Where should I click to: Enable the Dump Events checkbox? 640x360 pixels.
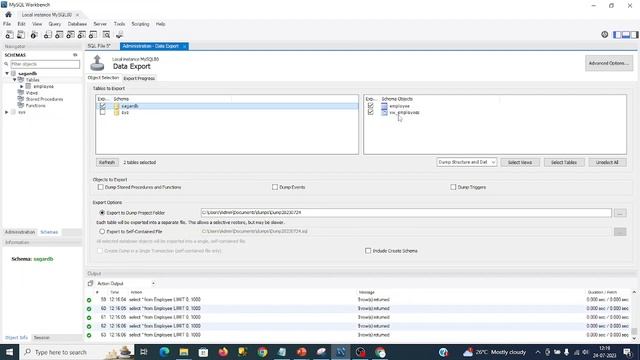click(x=275, y=187)
